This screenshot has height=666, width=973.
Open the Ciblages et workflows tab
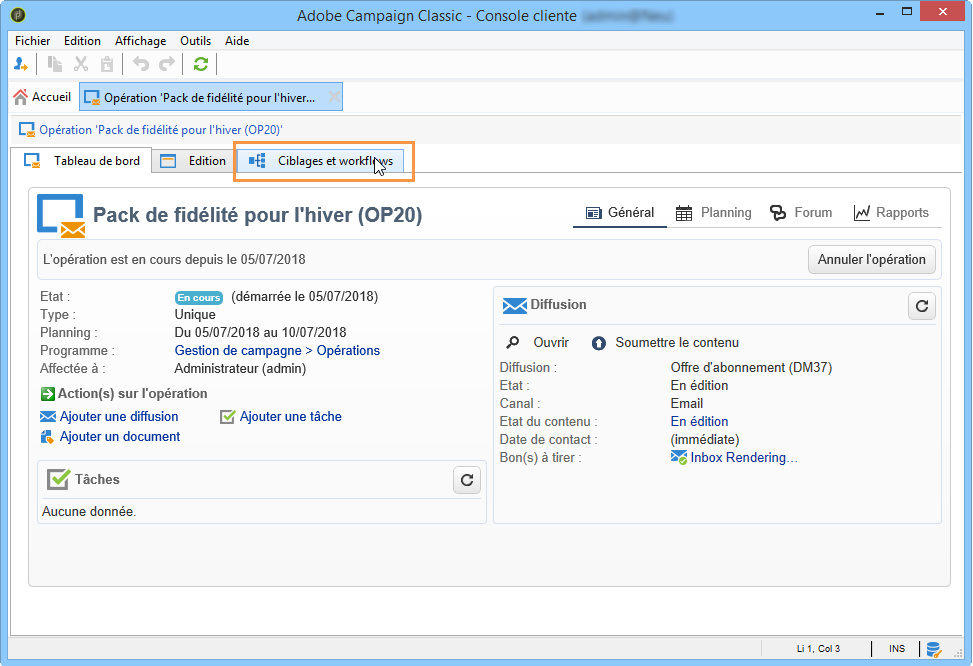[x=321, y=161]
